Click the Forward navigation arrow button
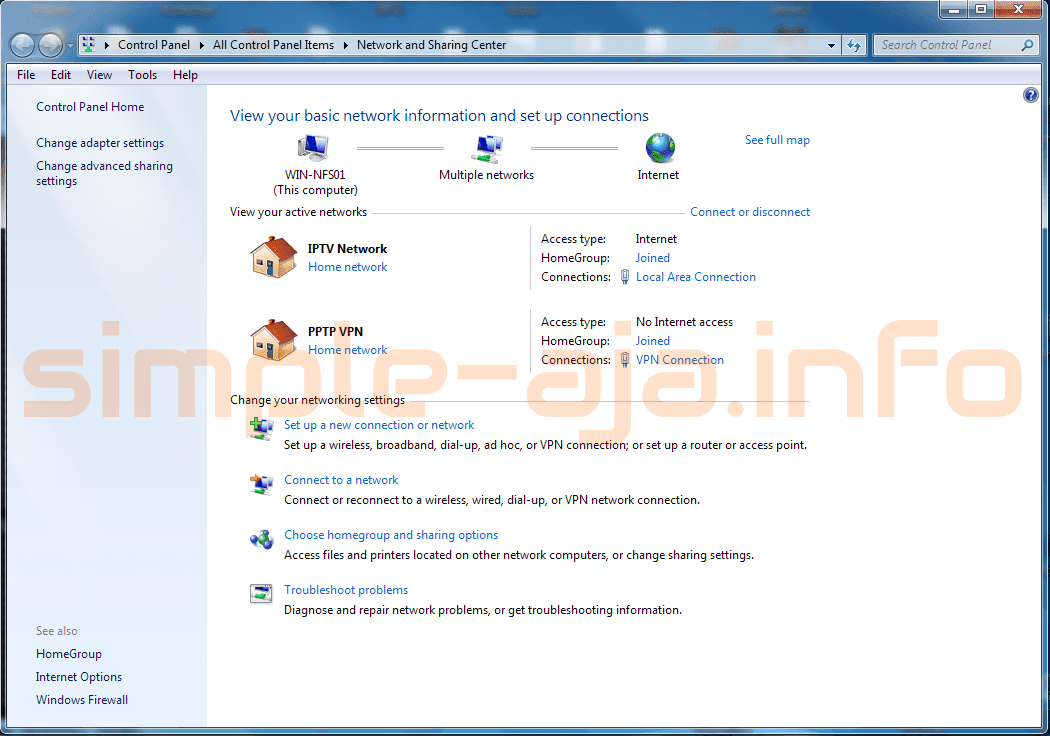This screenshot has height=736, width=1050. click(51, 46)
